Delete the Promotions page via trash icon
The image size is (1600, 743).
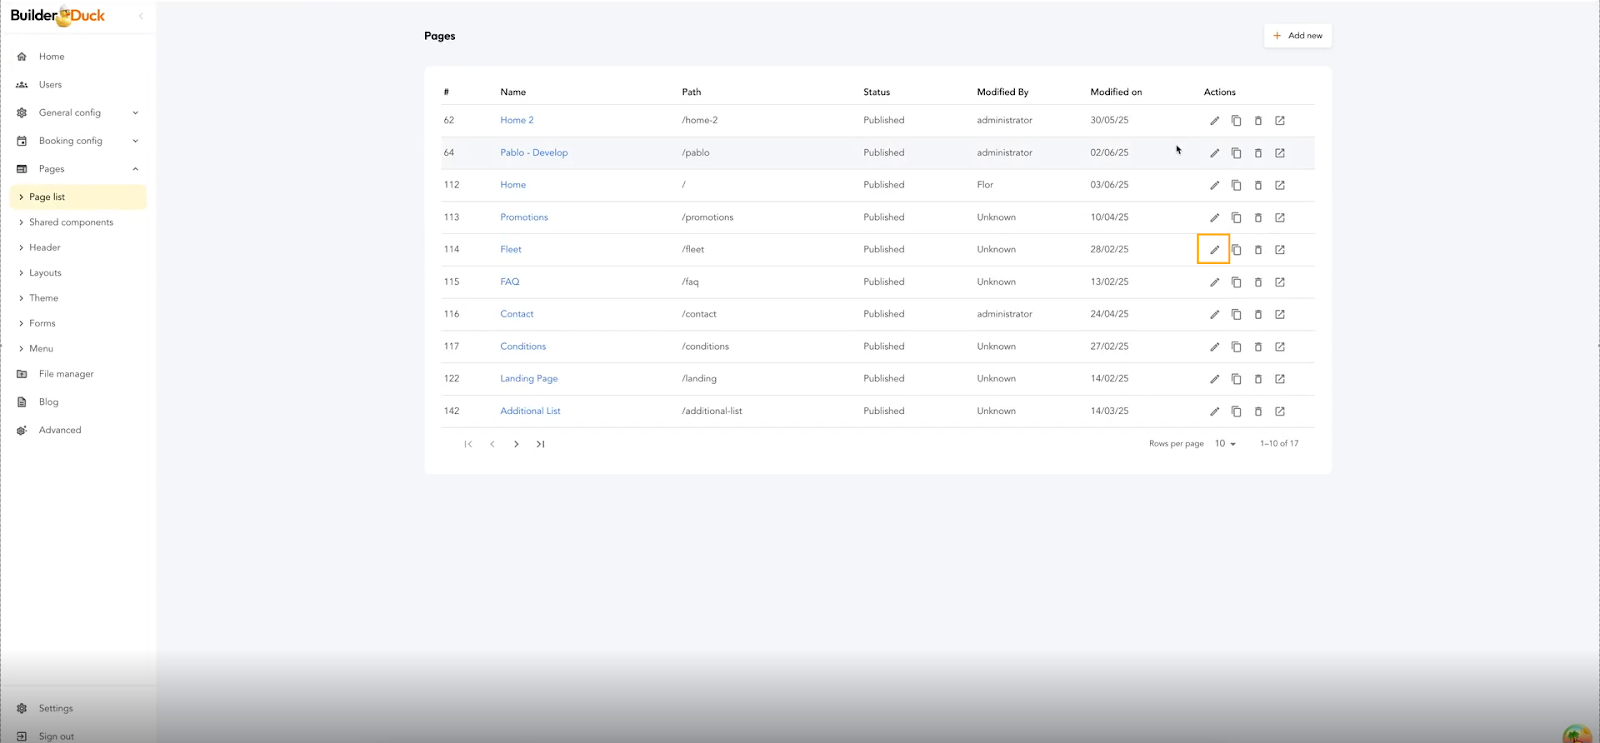pyautogui.click(x=1258, y=218)
